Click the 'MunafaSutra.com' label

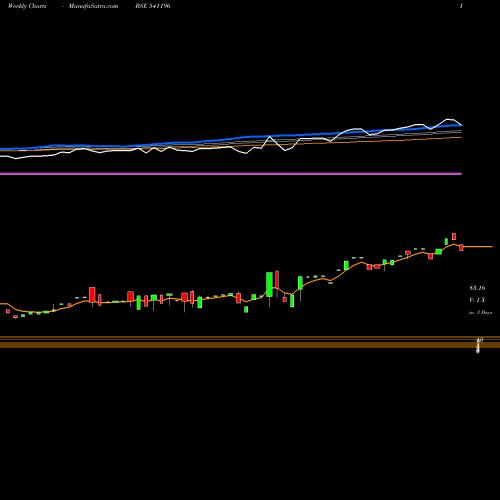pyautogui.click(x=93, y=6)
